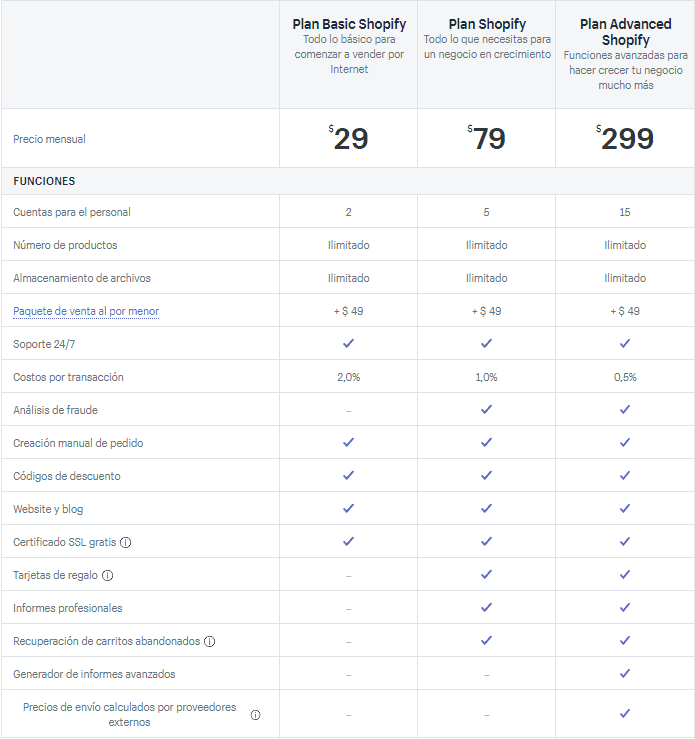Screen dimensions: 695x739
Task: Select the Plan Basic Shopify heading
Action: (x=349, y=24)
